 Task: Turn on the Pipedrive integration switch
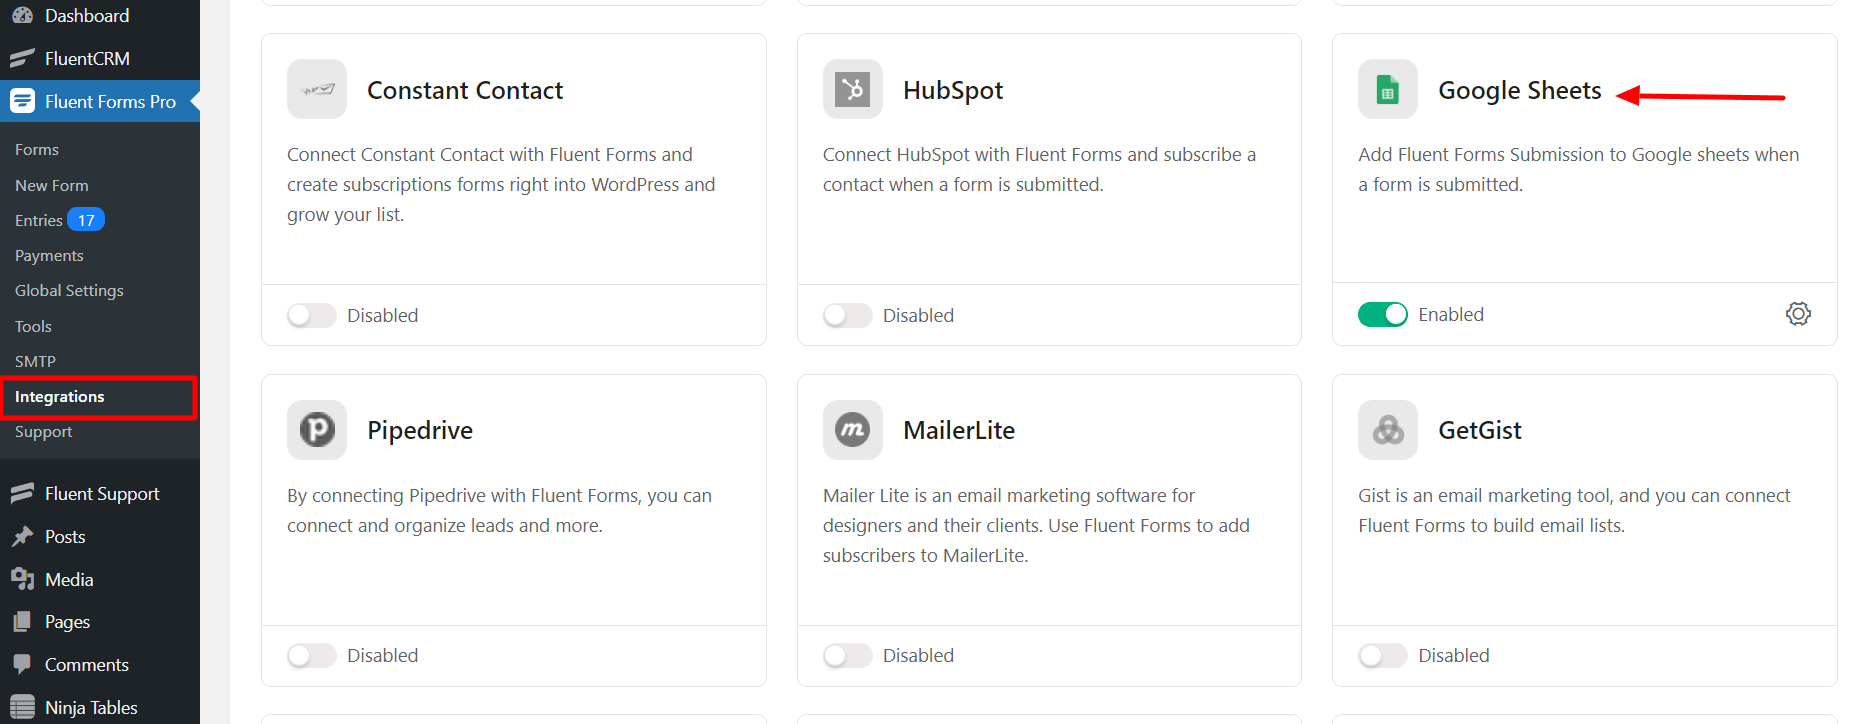coord(311,655)
